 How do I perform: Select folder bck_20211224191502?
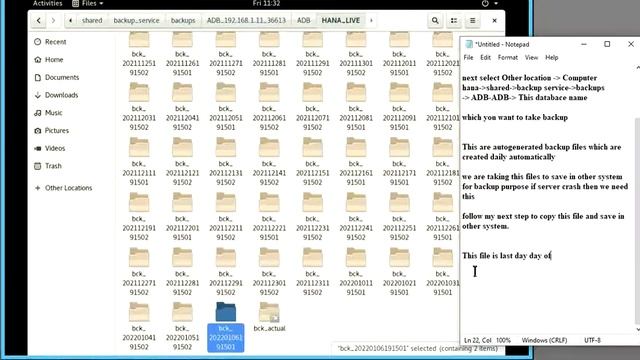point(356,217)
